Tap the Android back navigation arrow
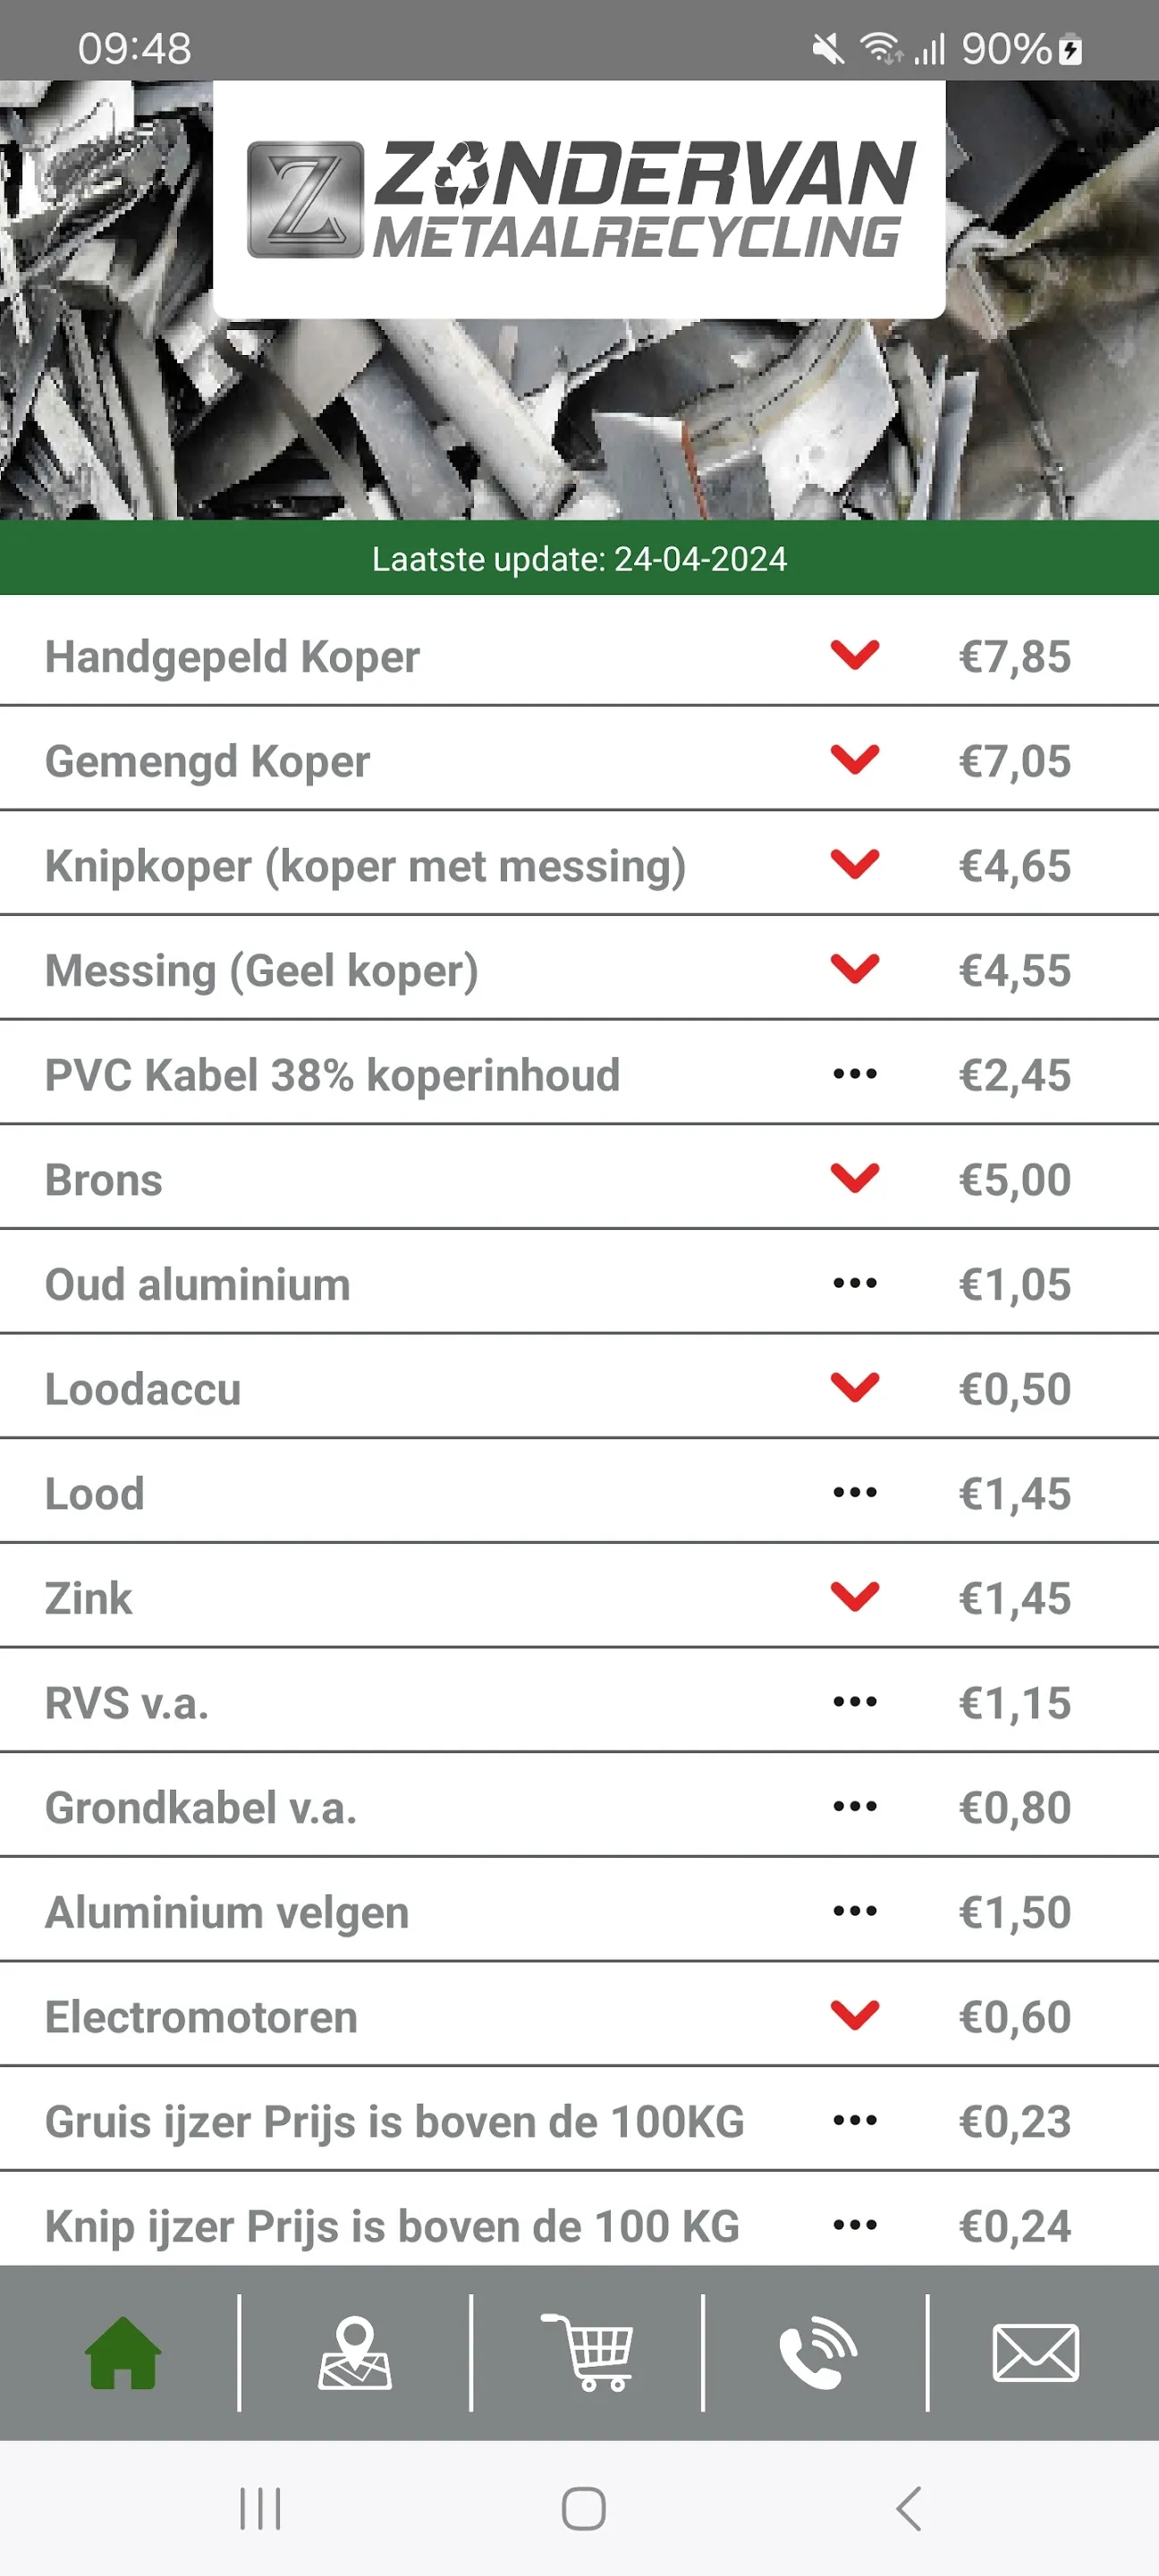Screen dimensions: 1159x2576 point(908,2508)
